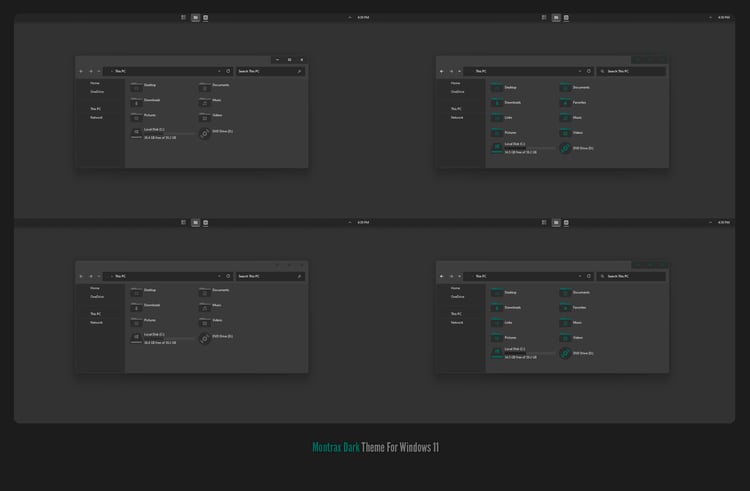Refresh the top-right Explorer window

click(589, 71)
